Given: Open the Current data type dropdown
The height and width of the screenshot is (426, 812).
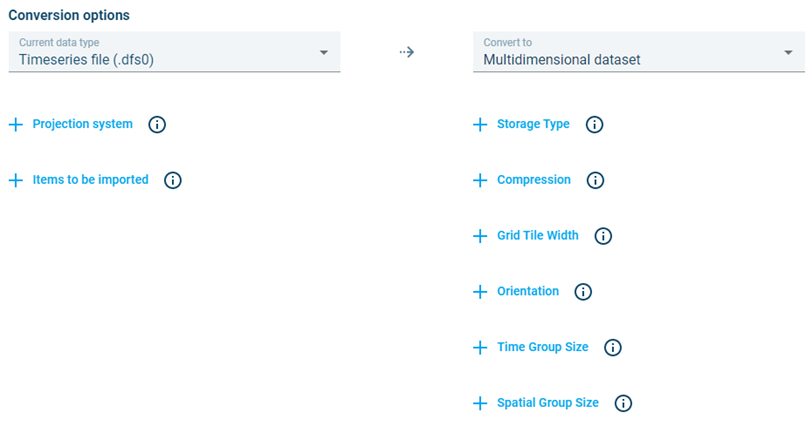Looking at the screenshot, I should pos(174,52).
